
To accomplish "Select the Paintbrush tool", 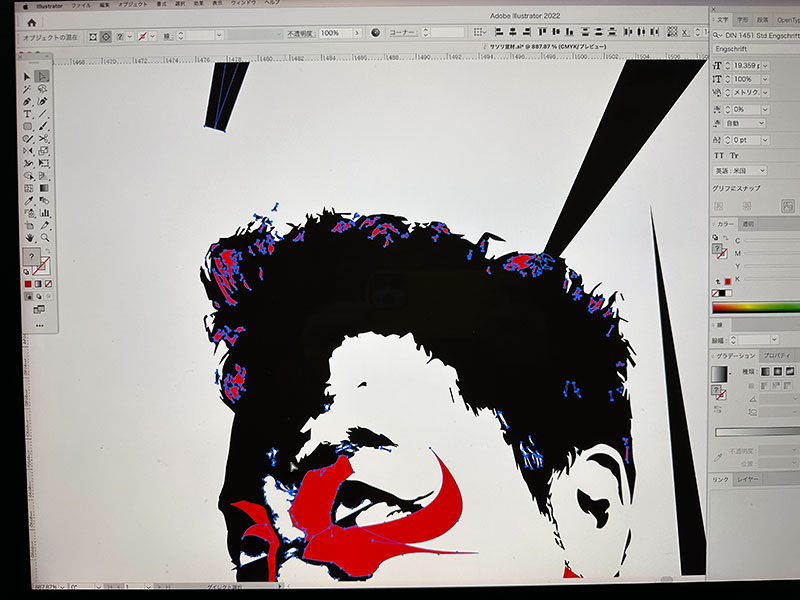I will 43,126.
